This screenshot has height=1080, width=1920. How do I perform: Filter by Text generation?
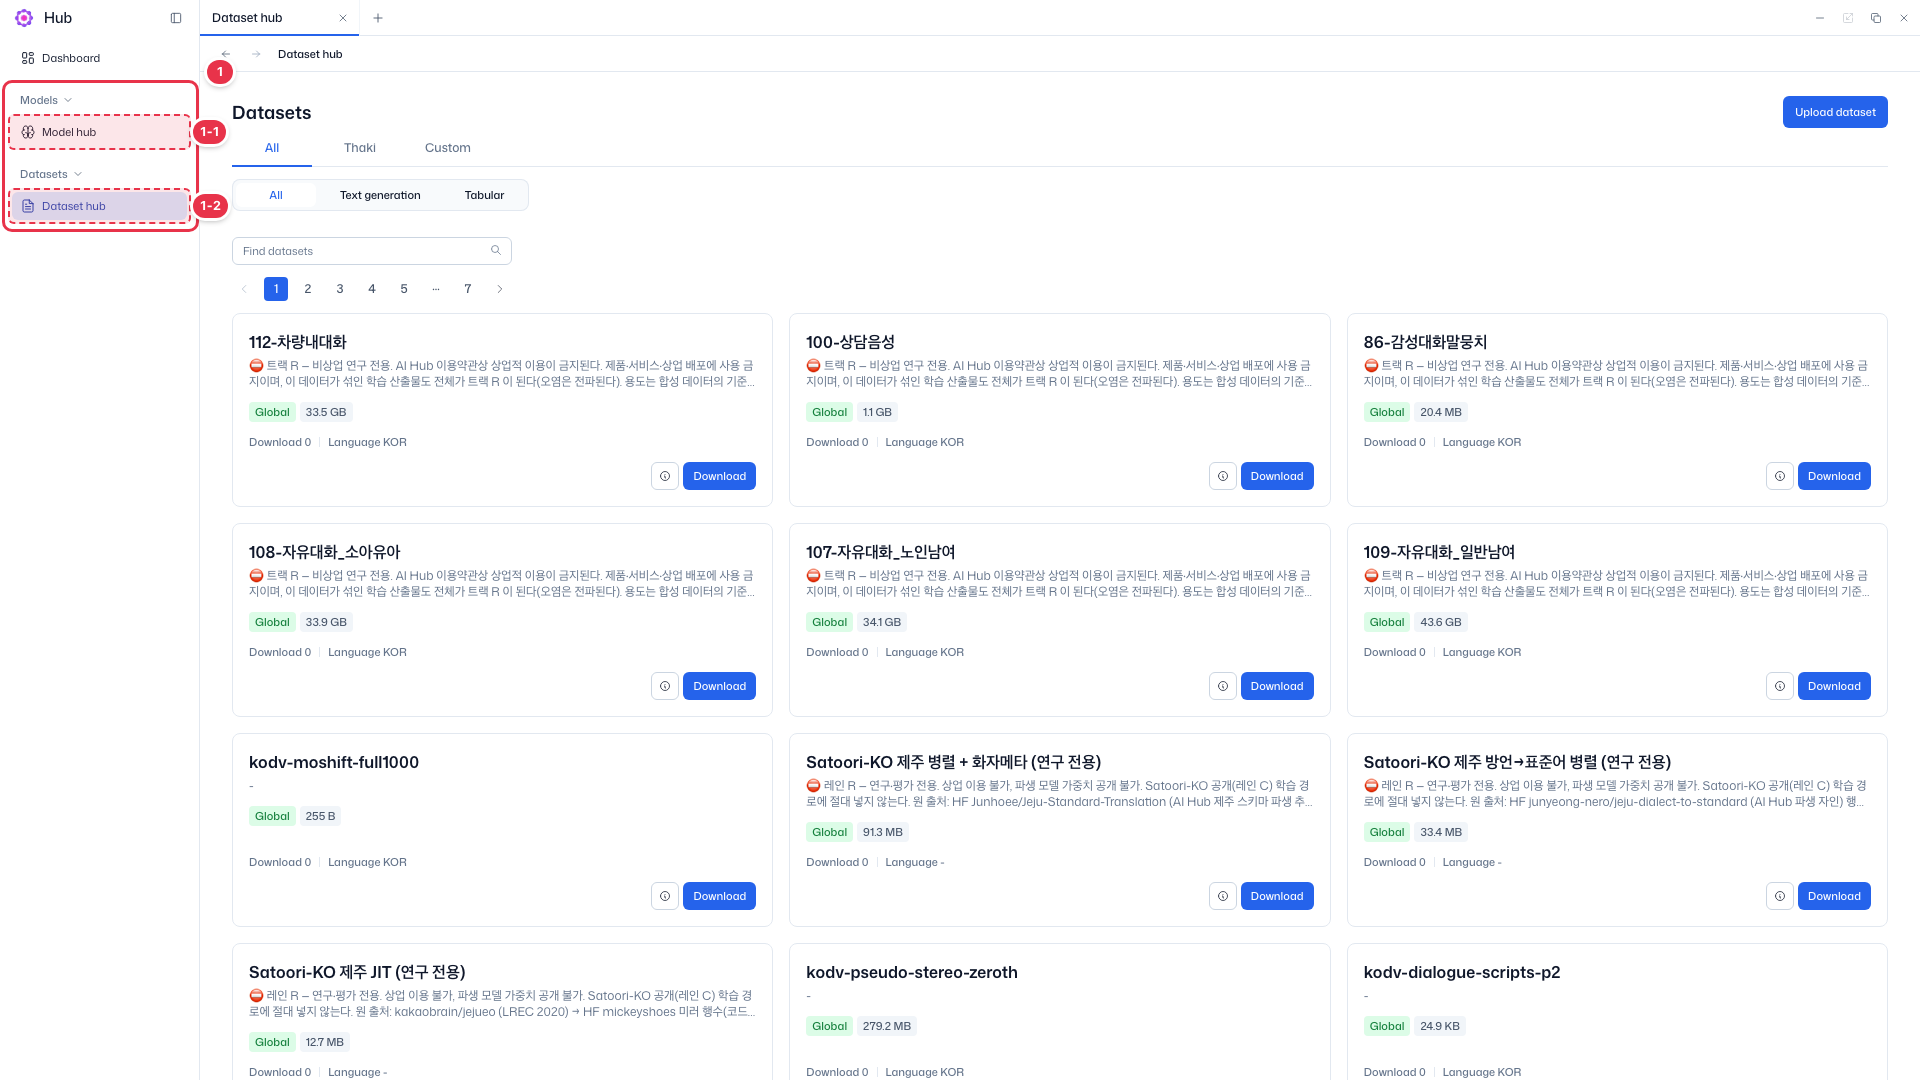pos(380,195)
